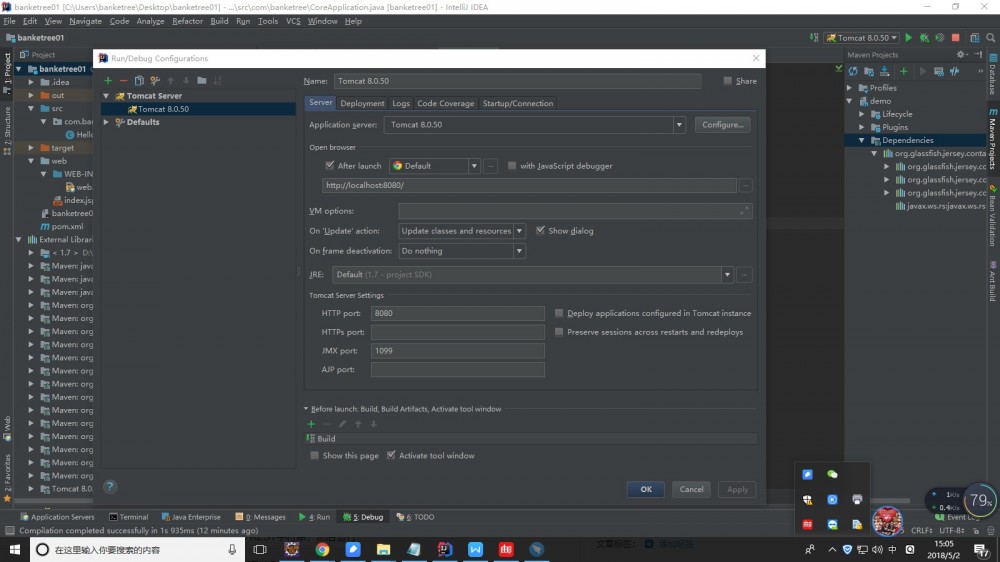Enable Preserve sessions across restarts and redeploys
Viewport: 1000px width, 562px height.
(559, 332)
